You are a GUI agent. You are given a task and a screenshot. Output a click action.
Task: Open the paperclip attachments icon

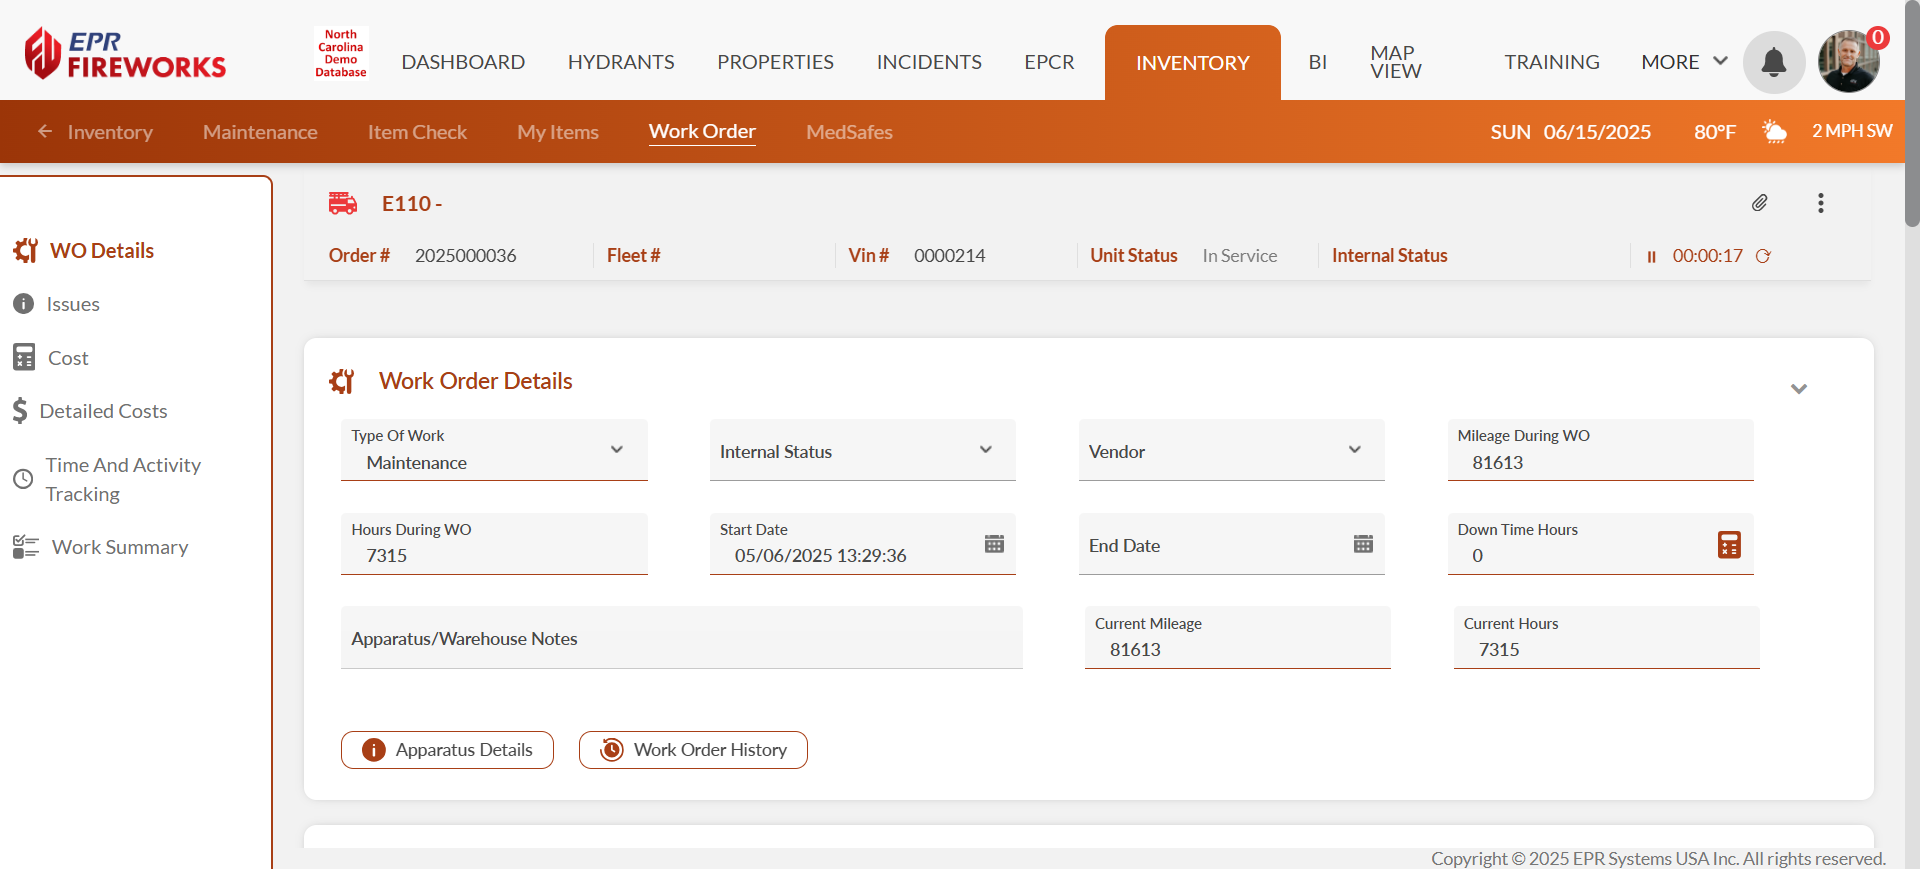1760,203
